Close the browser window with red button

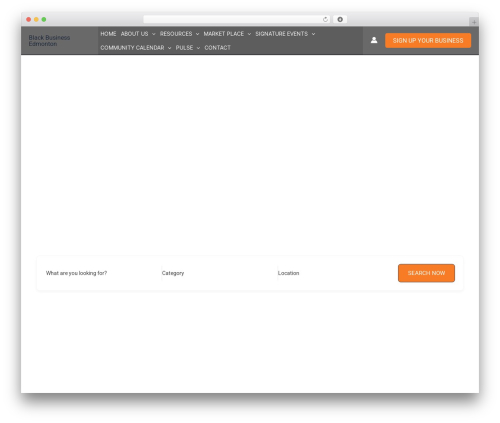tap(29, 19)
